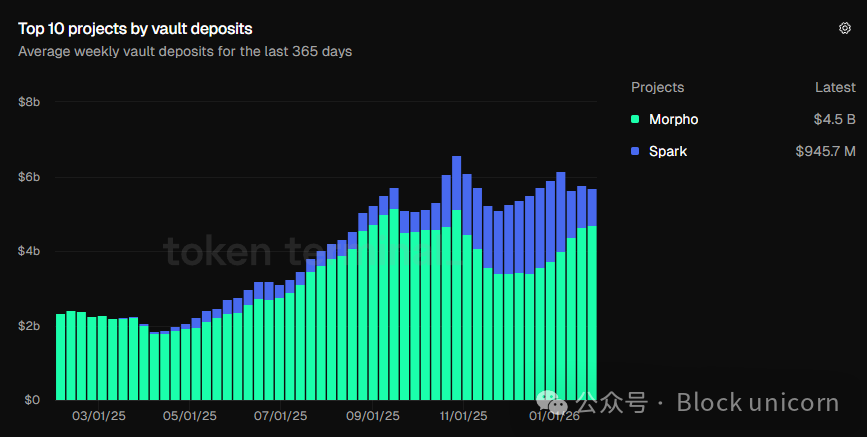
Task: Click the $8b y-axis label
Action: (28, 102)
